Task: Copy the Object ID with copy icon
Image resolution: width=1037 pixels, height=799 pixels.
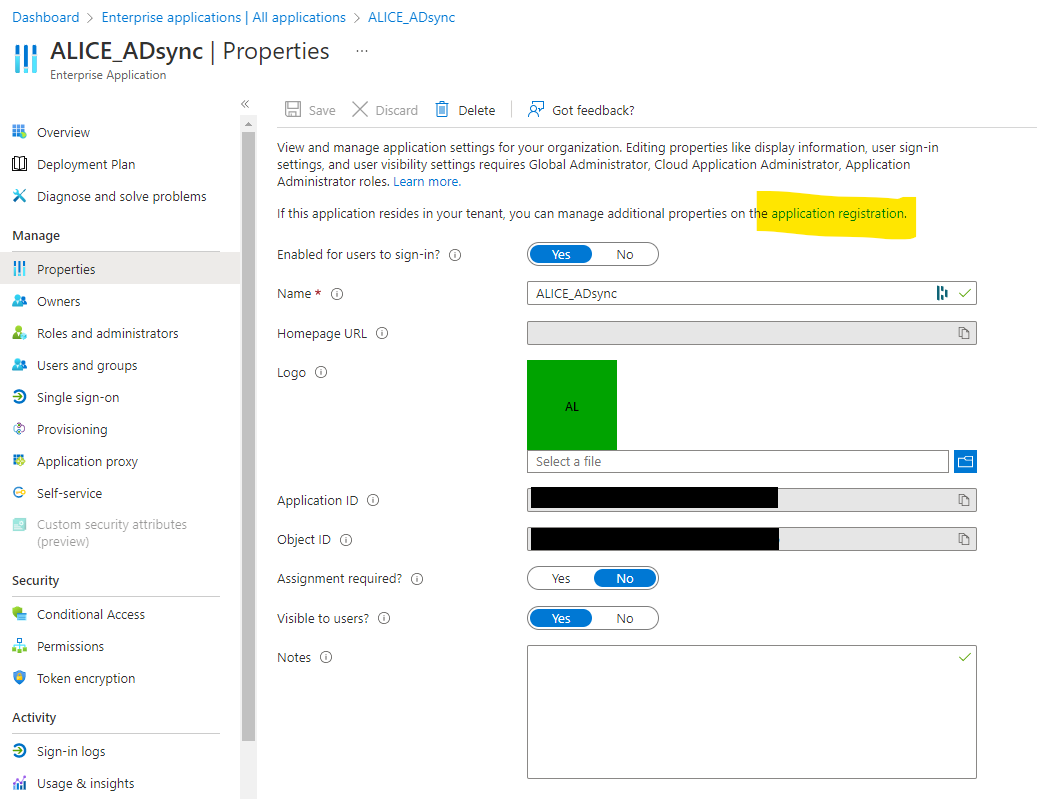Action: click(964, 540)
